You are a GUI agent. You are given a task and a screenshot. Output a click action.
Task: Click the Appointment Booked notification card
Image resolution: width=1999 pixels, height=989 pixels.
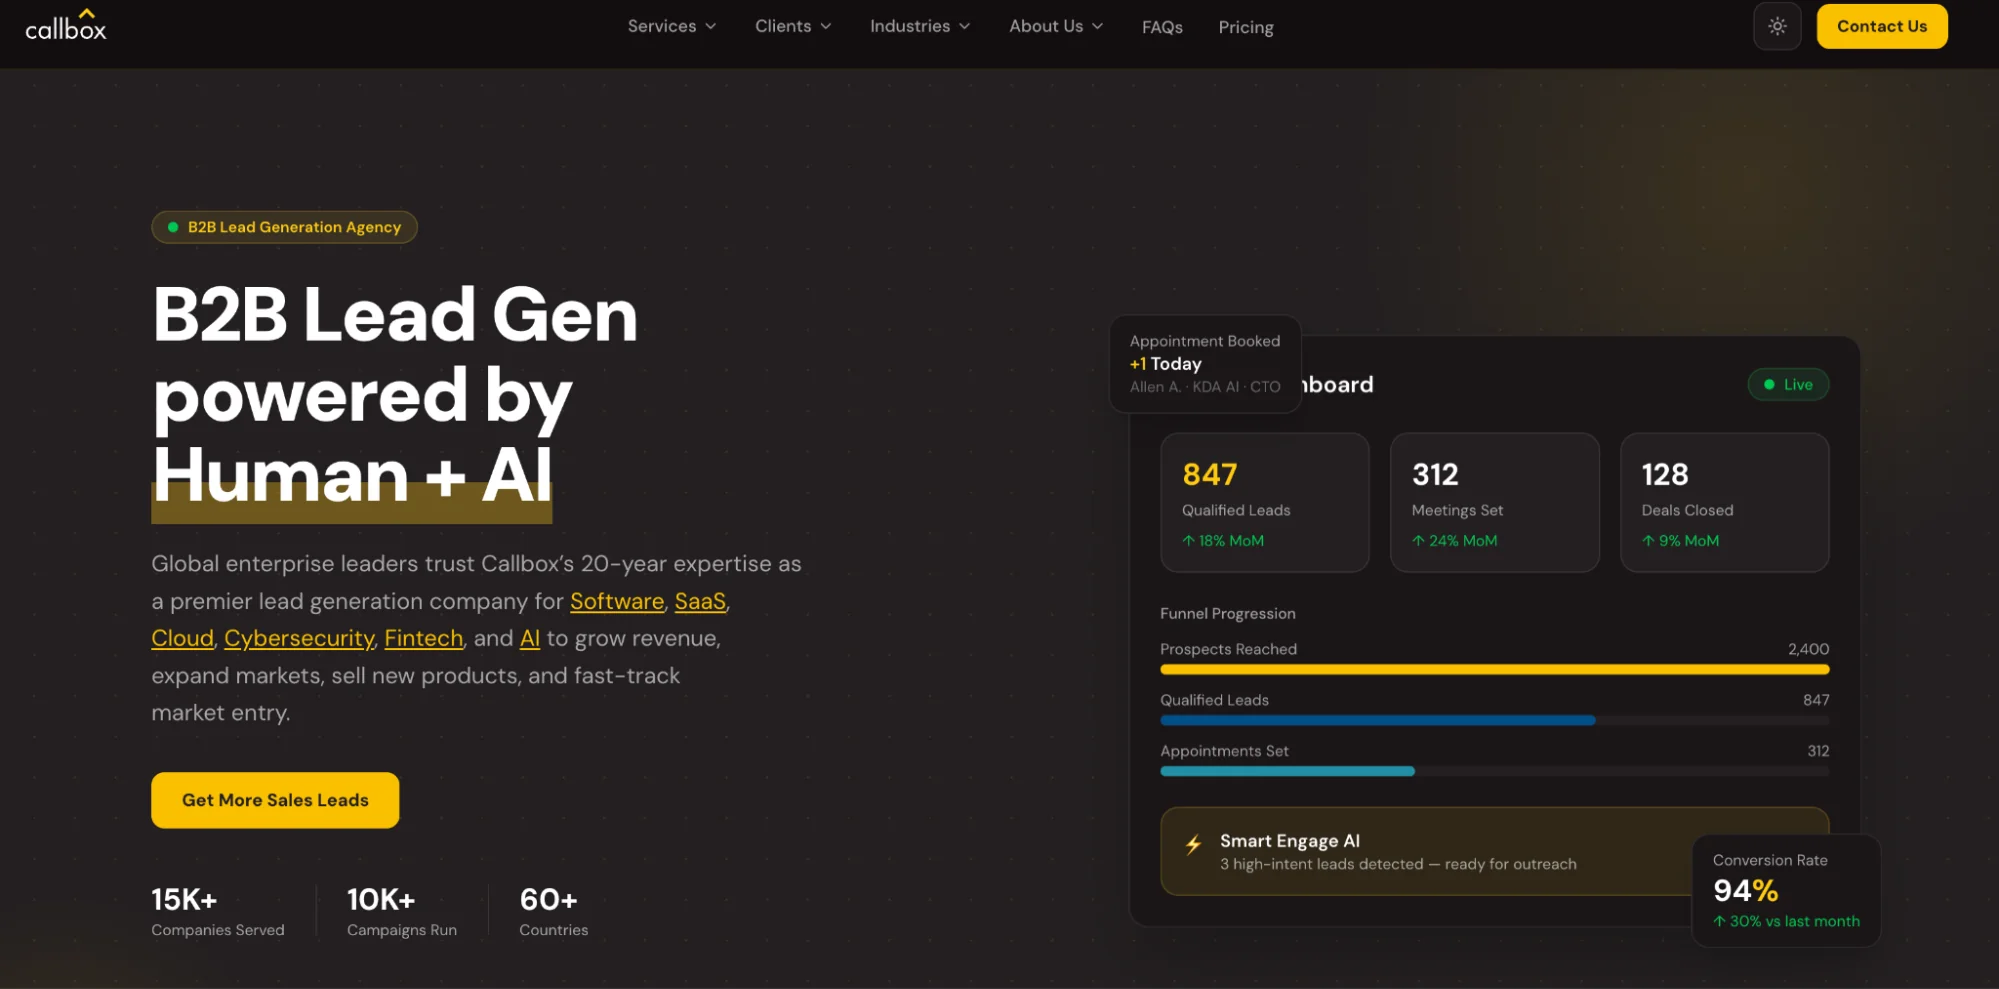click(x=1205, y=364)
